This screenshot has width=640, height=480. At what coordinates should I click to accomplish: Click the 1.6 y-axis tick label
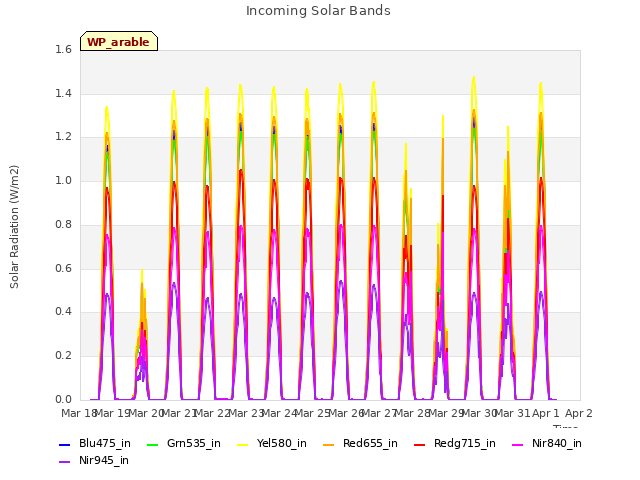pos(63,49)
